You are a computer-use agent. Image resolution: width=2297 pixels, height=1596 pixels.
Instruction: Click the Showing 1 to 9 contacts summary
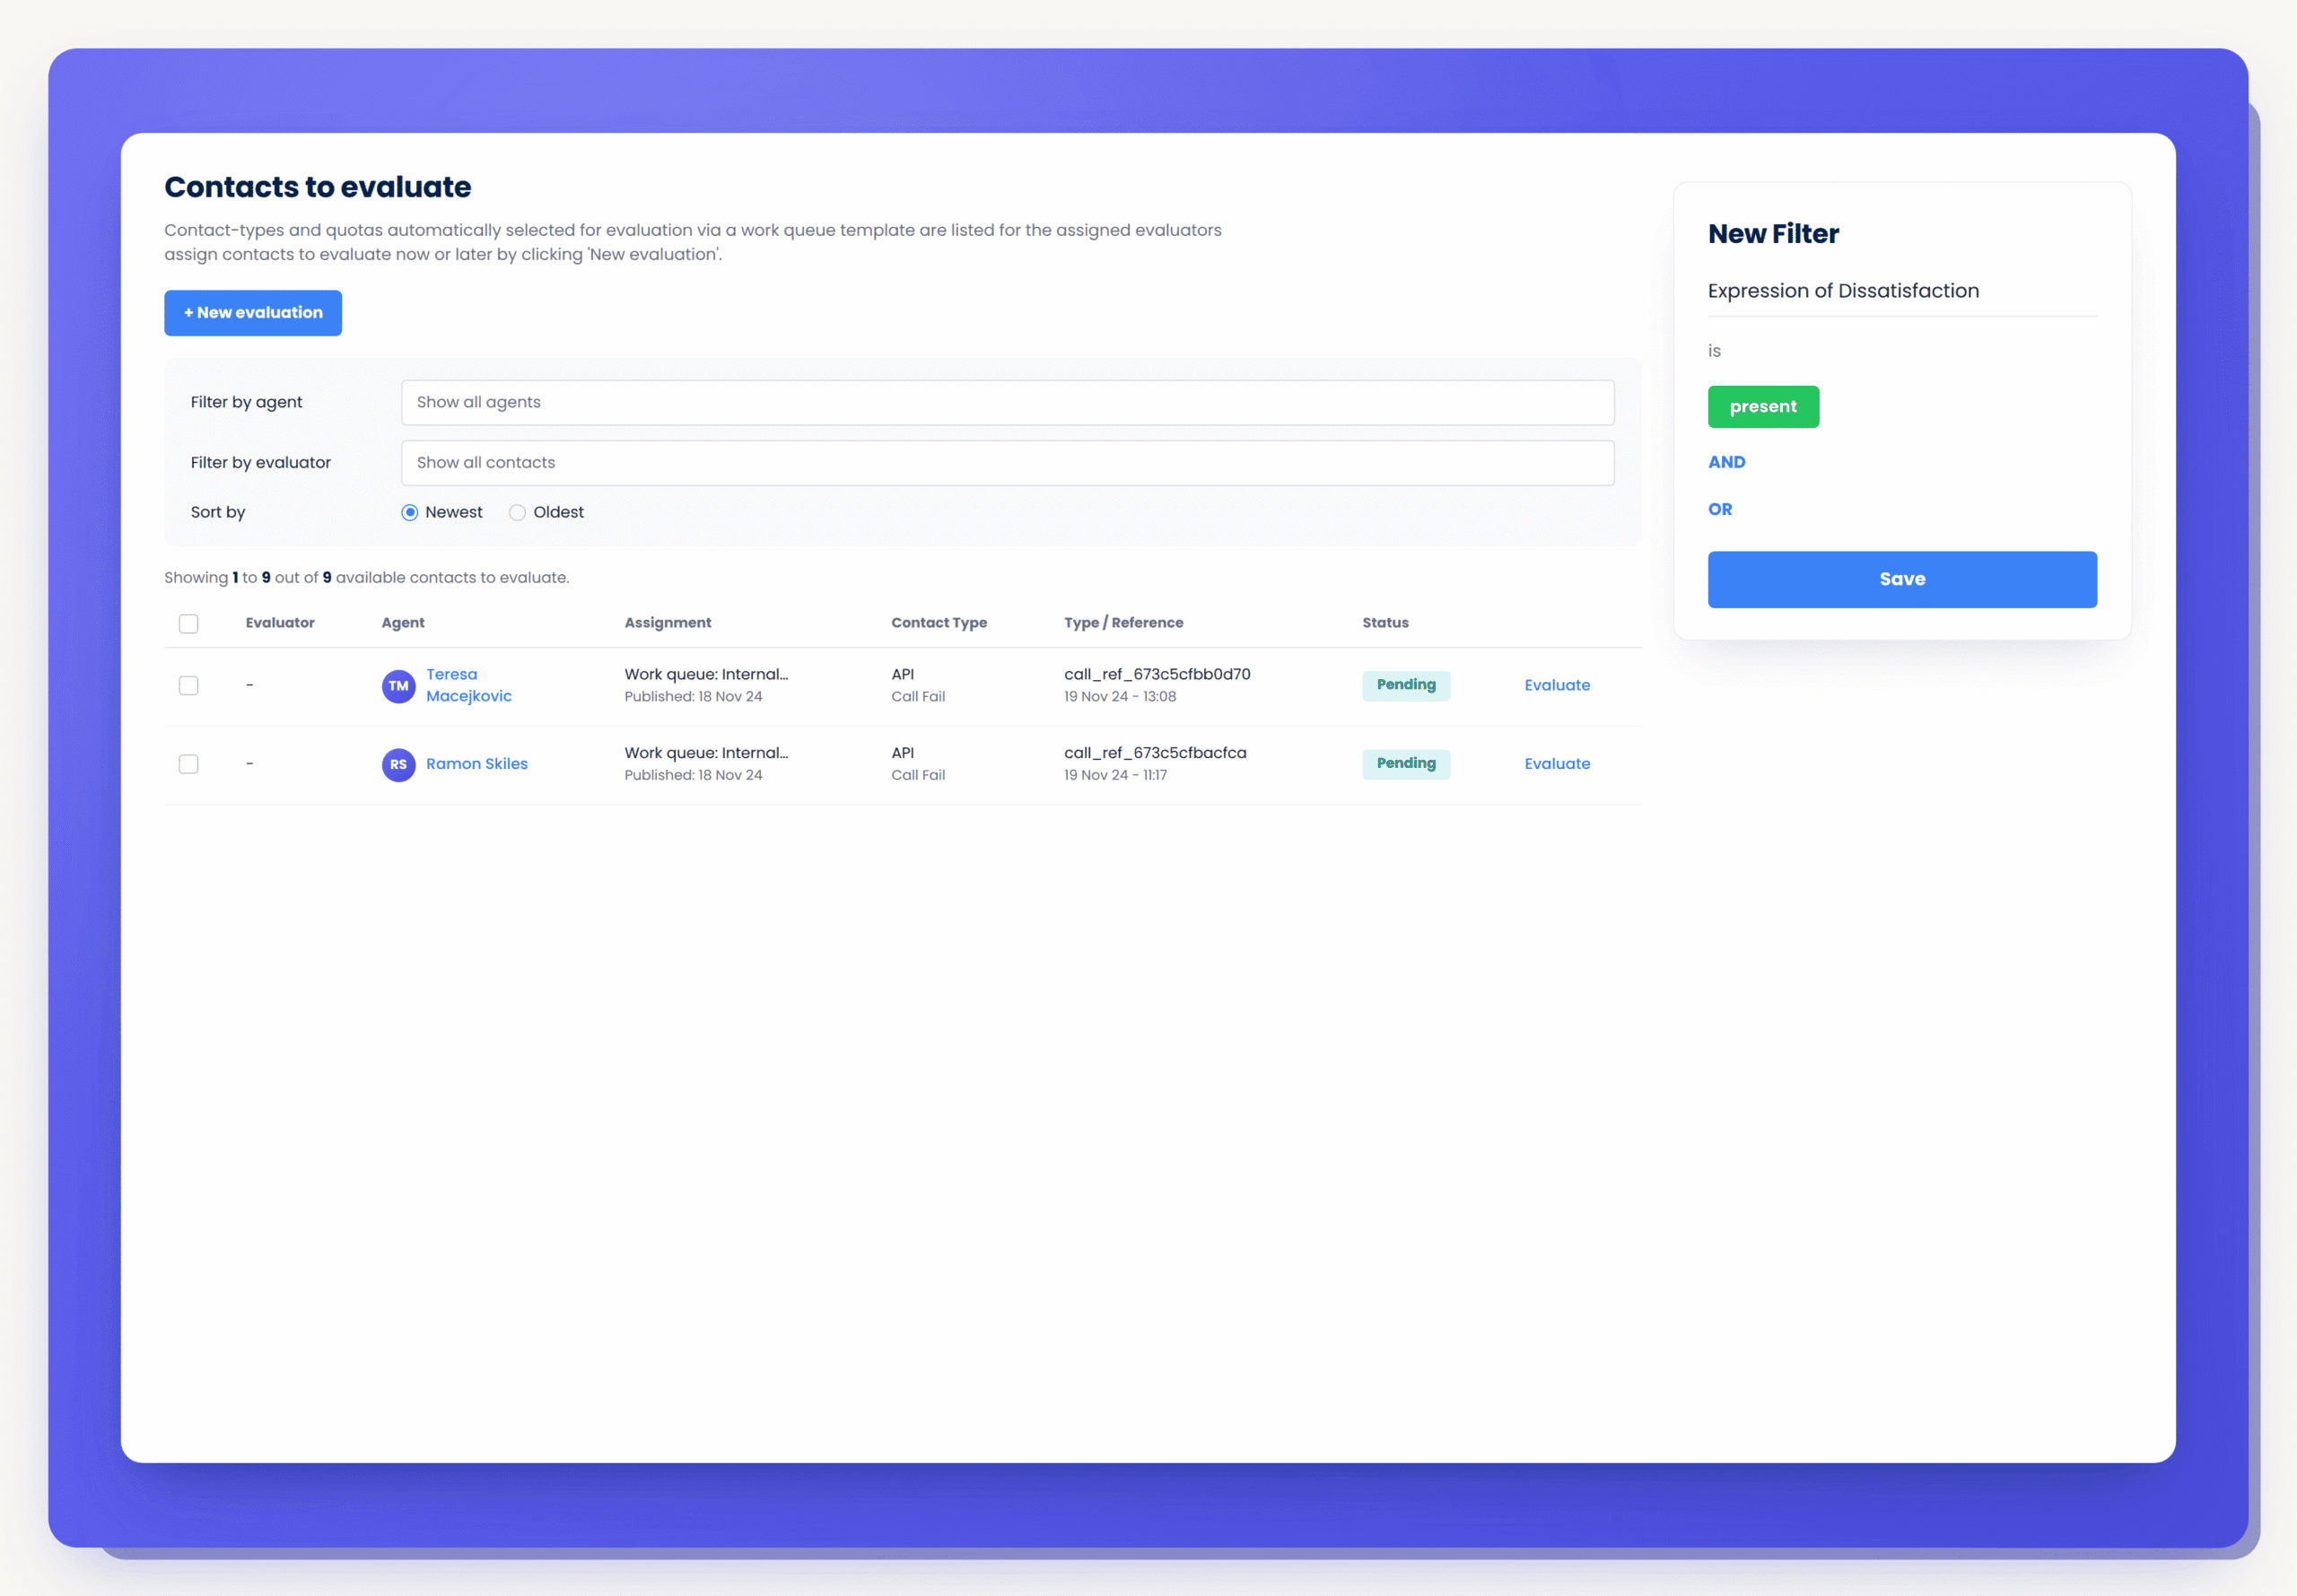click(x=367, y=578)
